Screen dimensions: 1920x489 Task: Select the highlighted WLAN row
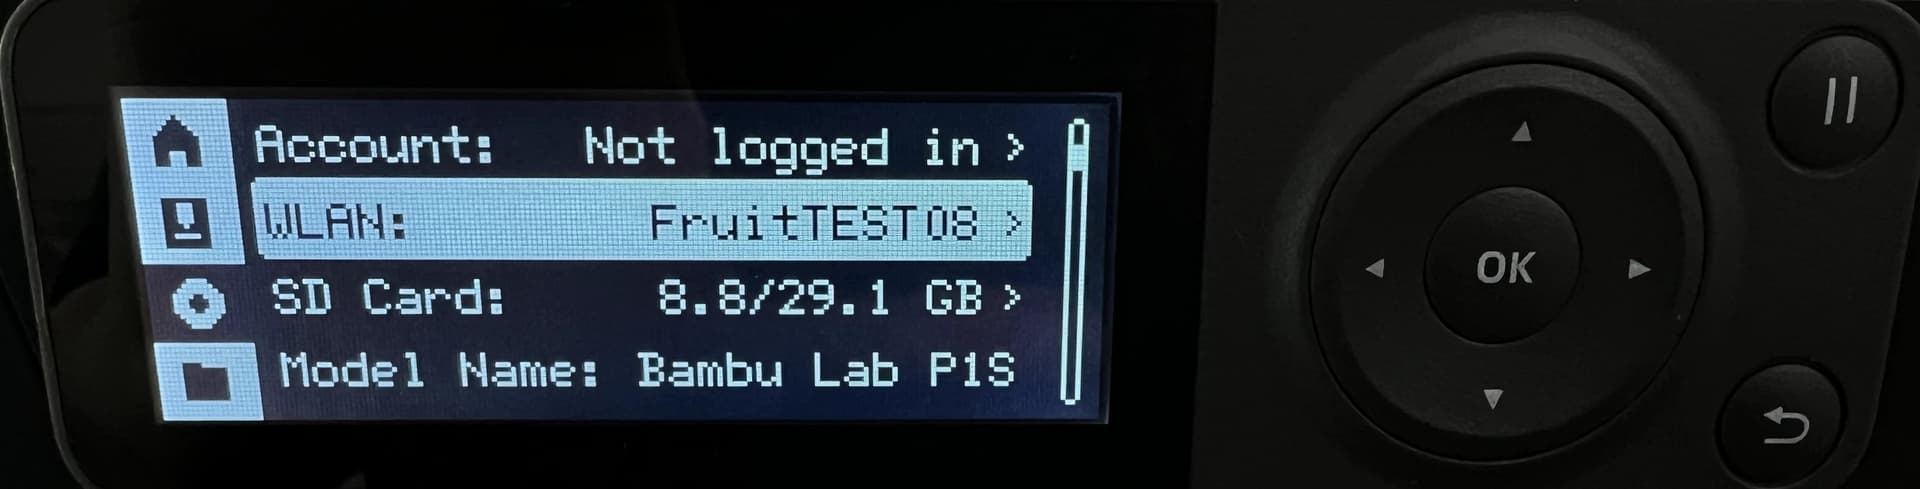641,221
